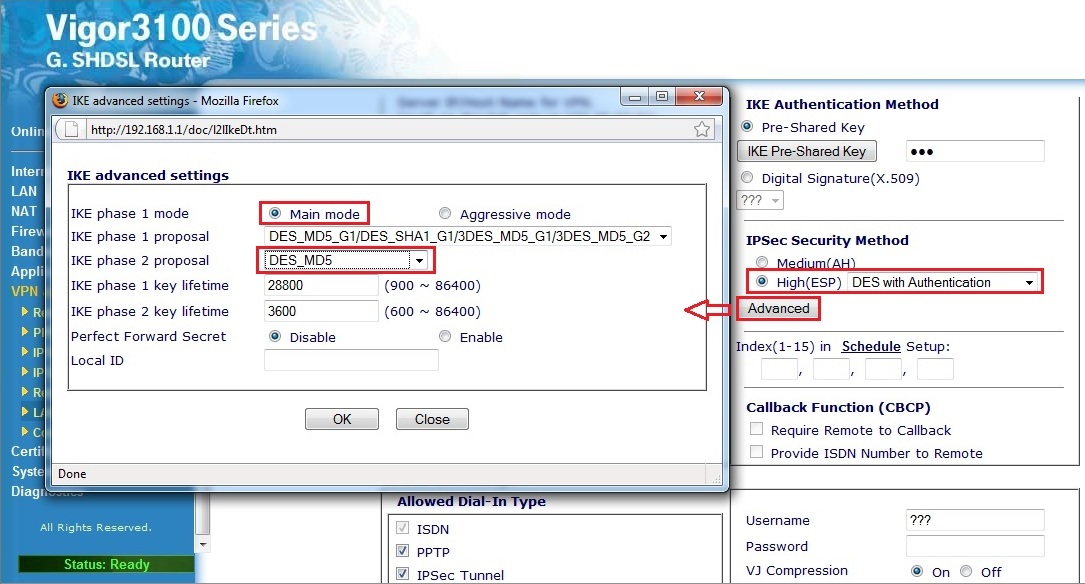The image size is (1085, 584).
Task: Maximize the IKE advanced settings window
Action: tap(662, 96)
